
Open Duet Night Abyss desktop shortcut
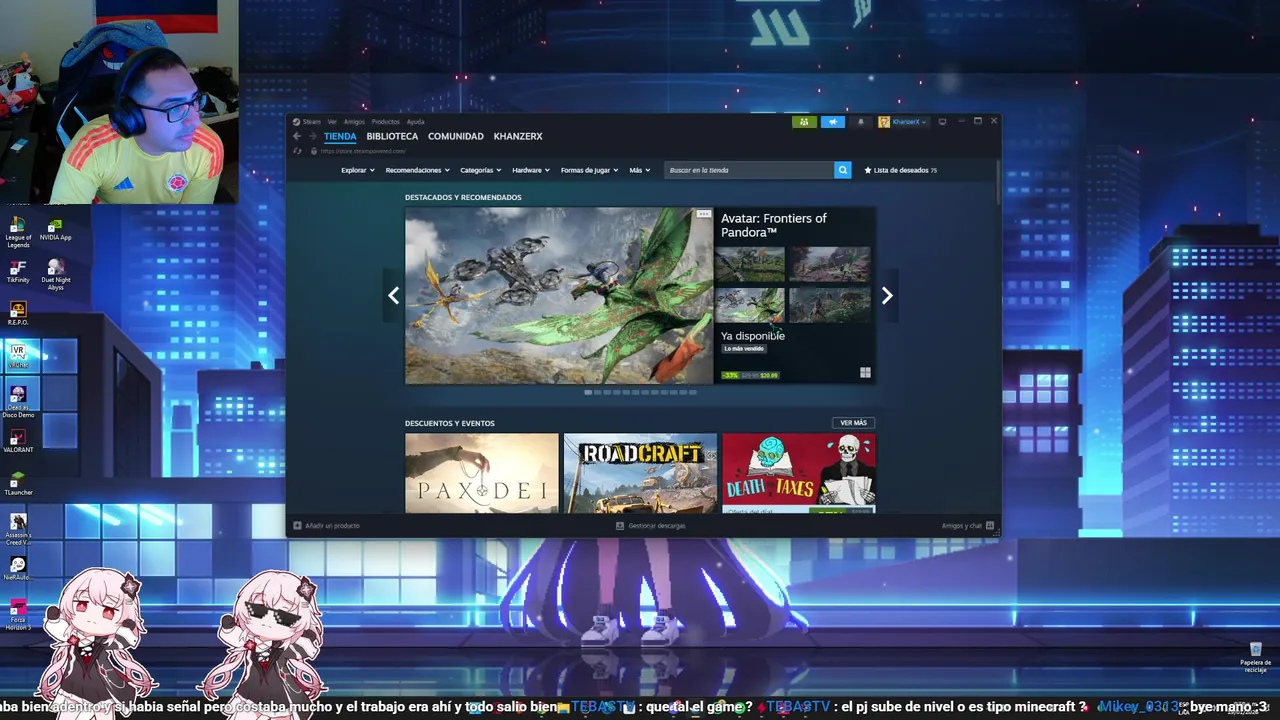[56, 274]
